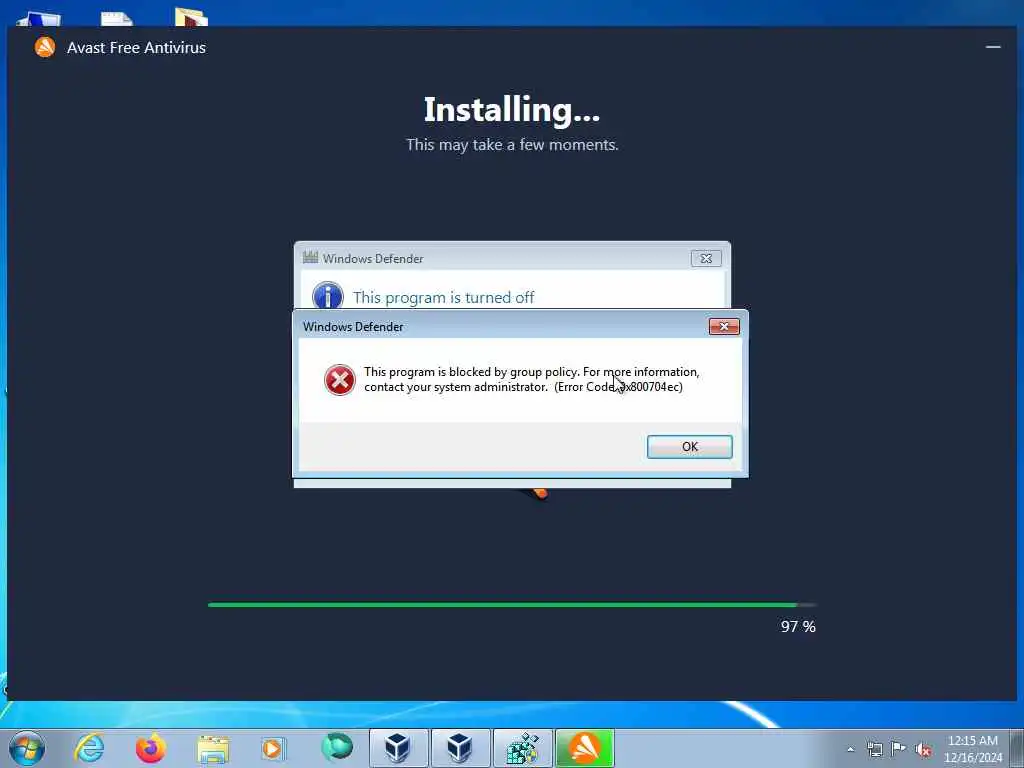Image resolution: width=1024 pixels, height=768 pixels.
Task: Open the teal round app on the taskbar
Action: click(x=337, y=747)
